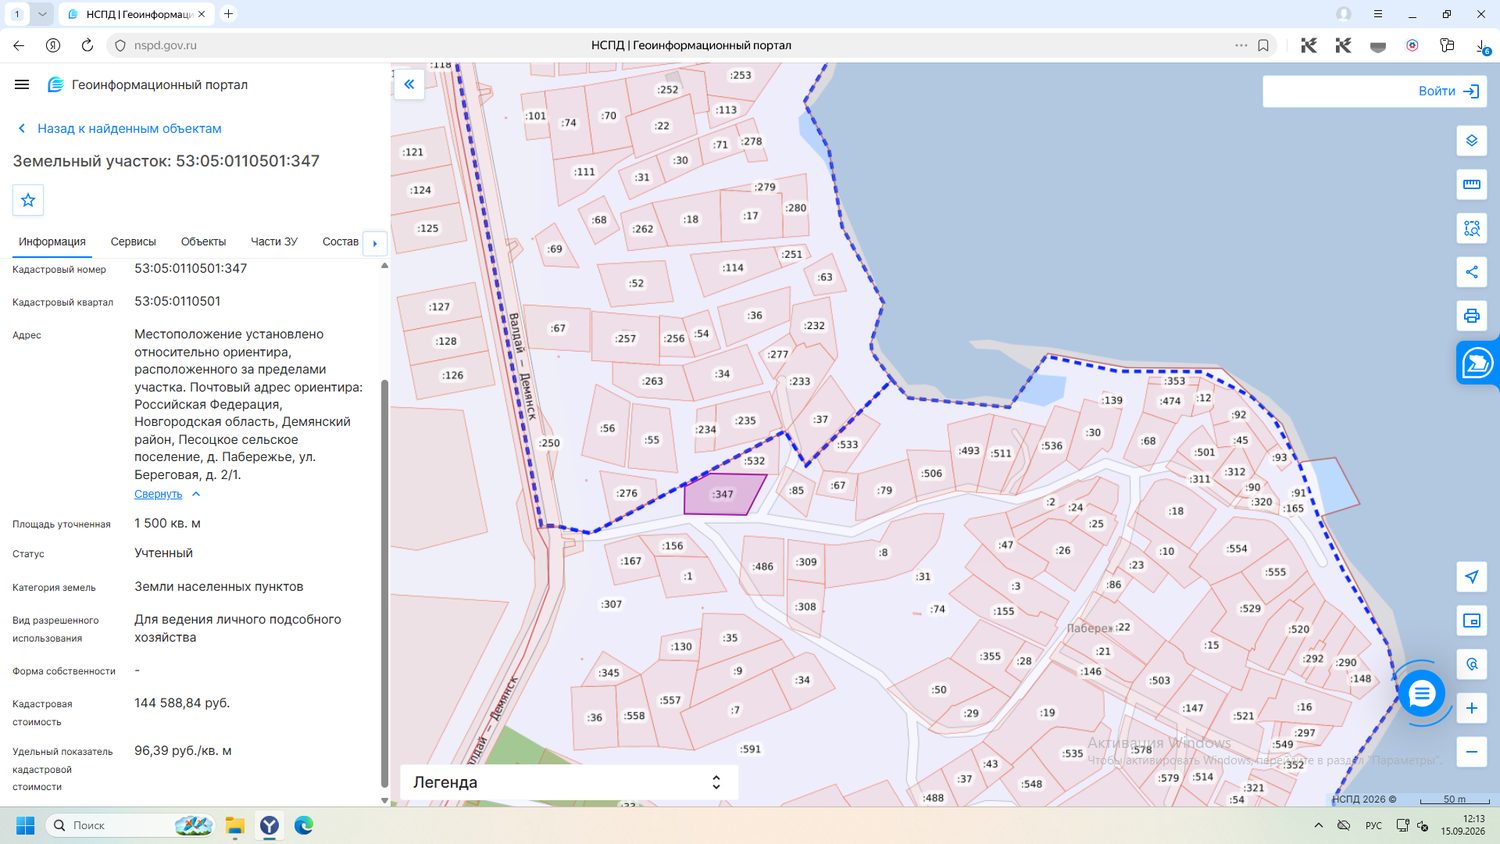Open the Сервисы tab
Image resolution: width=1500 pixels, height=844 pixels.
[133, 242]
